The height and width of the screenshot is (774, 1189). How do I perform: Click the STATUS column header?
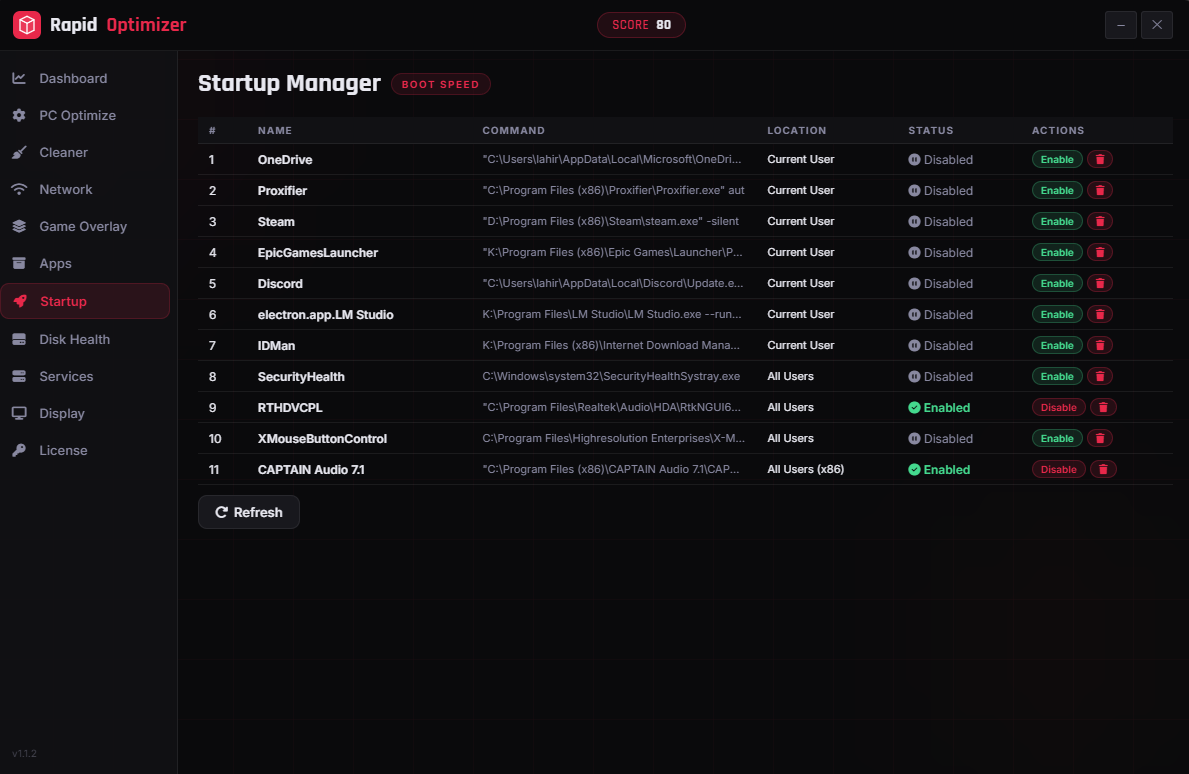click(x=931, y=130)
